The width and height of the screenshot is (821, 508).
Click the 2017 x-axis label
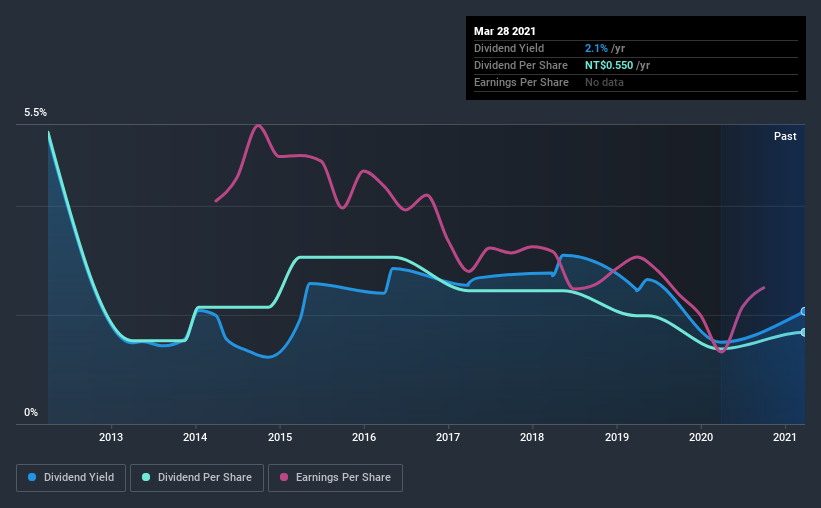448,437
